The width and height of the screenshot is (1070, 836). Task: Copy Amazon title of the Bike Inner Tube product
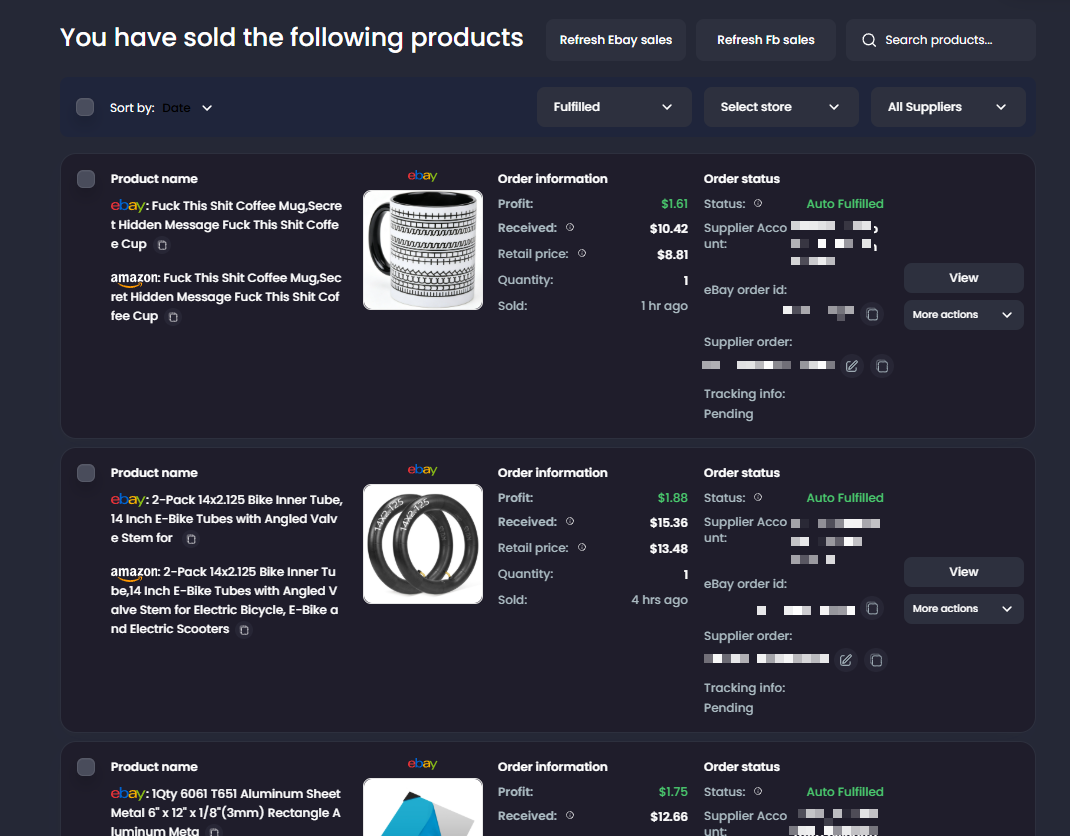coord(244,630)
